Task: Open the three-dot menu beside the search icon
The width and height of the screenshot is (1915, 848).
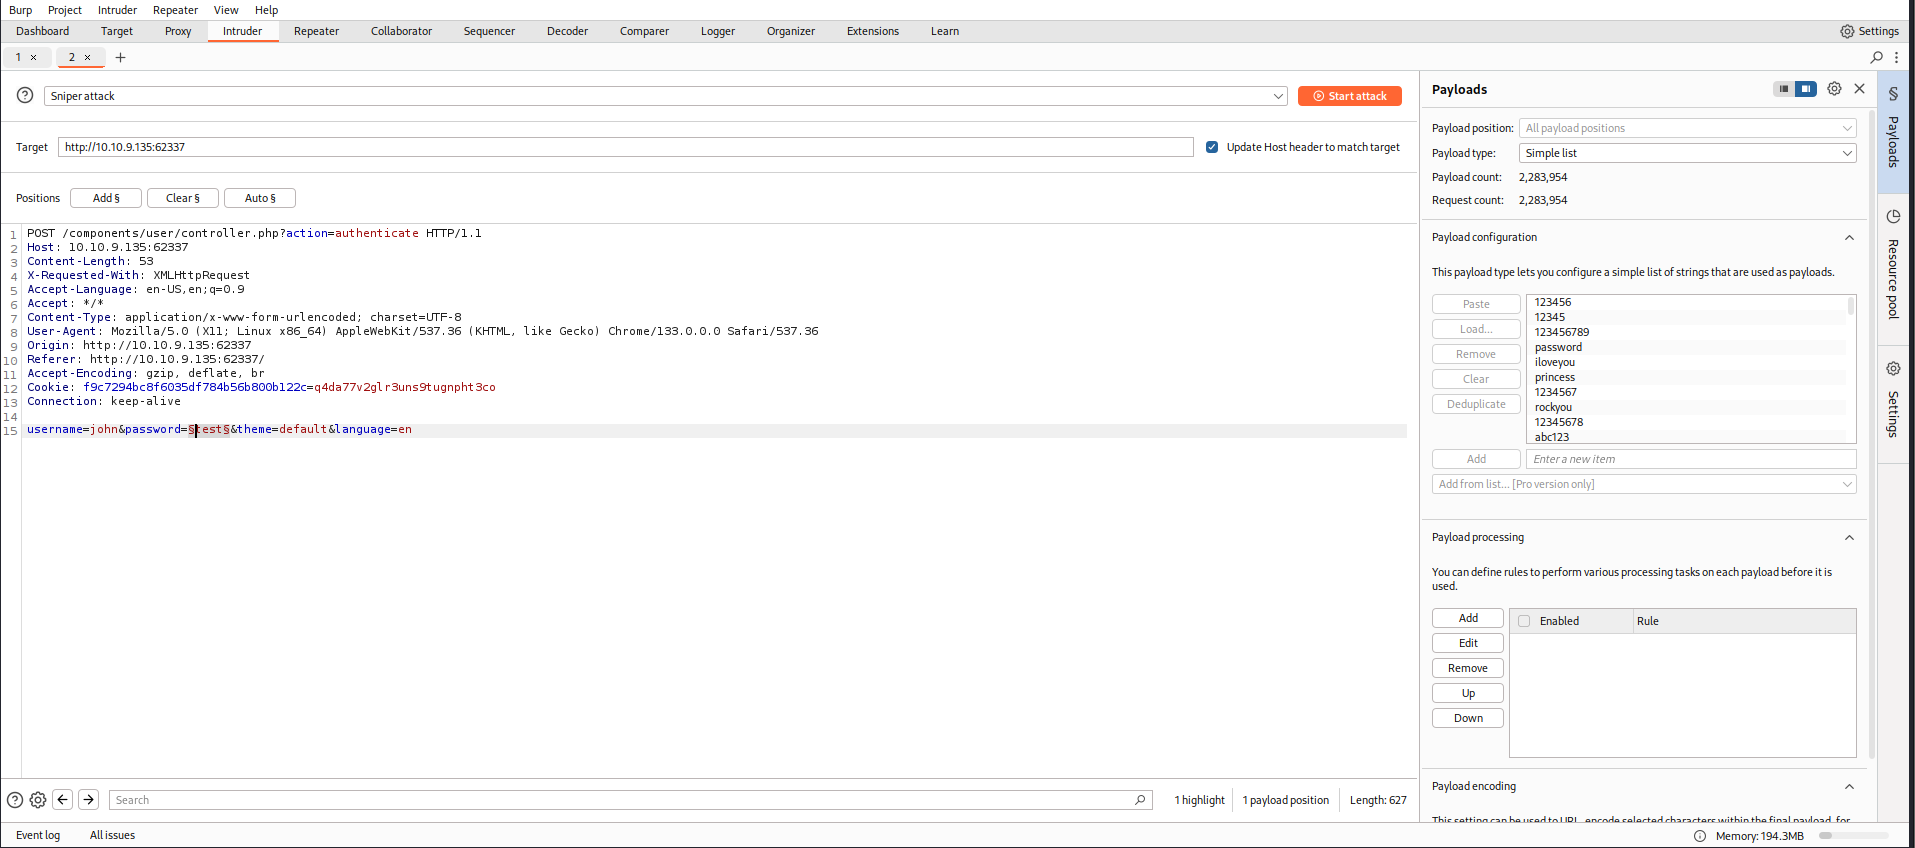Action: point(1896,57)
